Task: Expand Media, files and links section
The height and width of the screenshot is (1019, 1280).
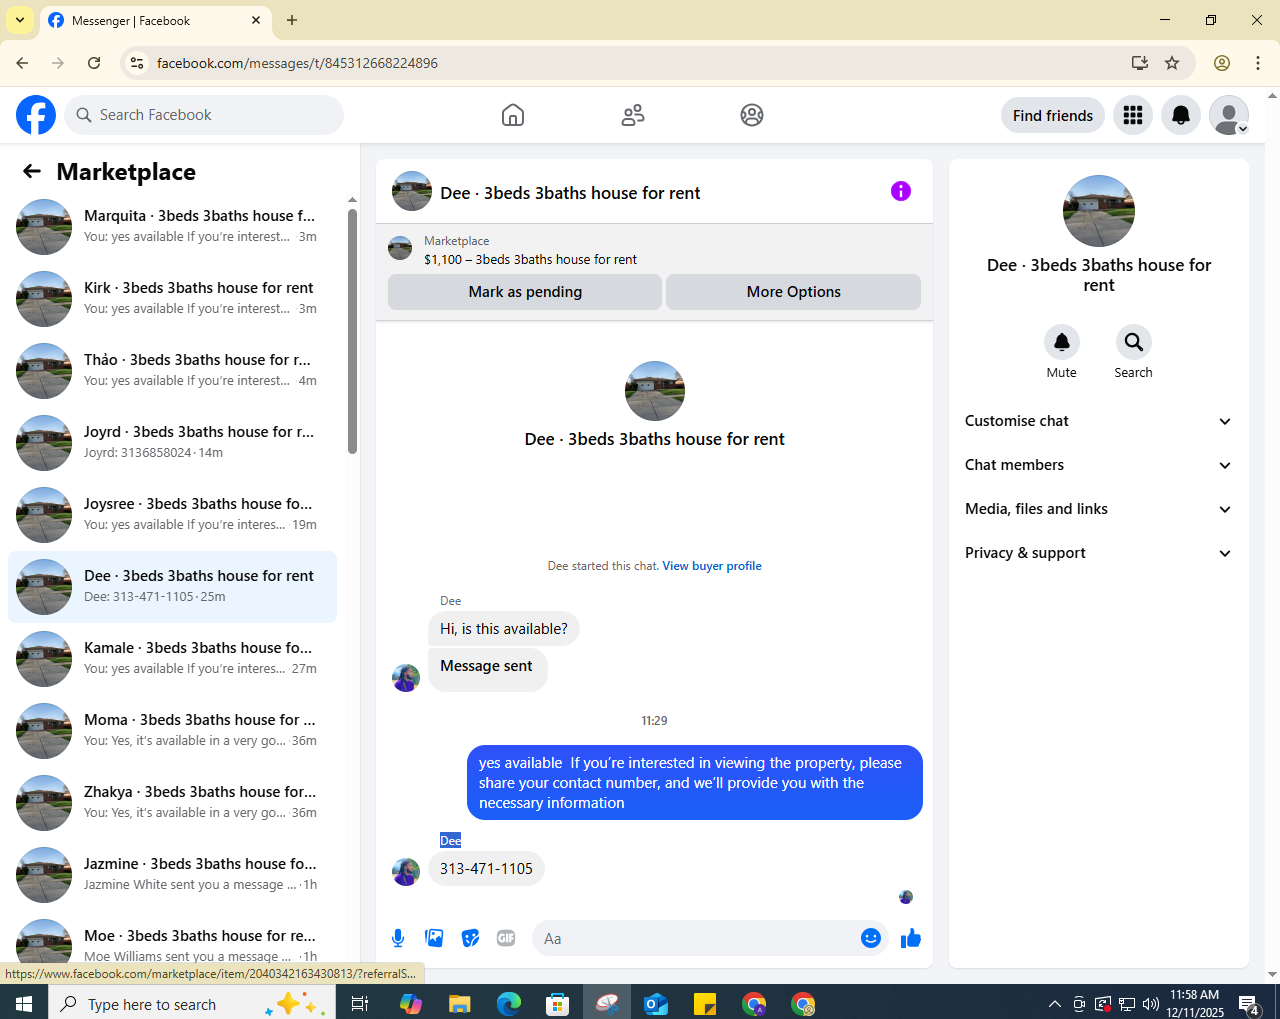Action: pyautogui.click(x=1098, y=509)
